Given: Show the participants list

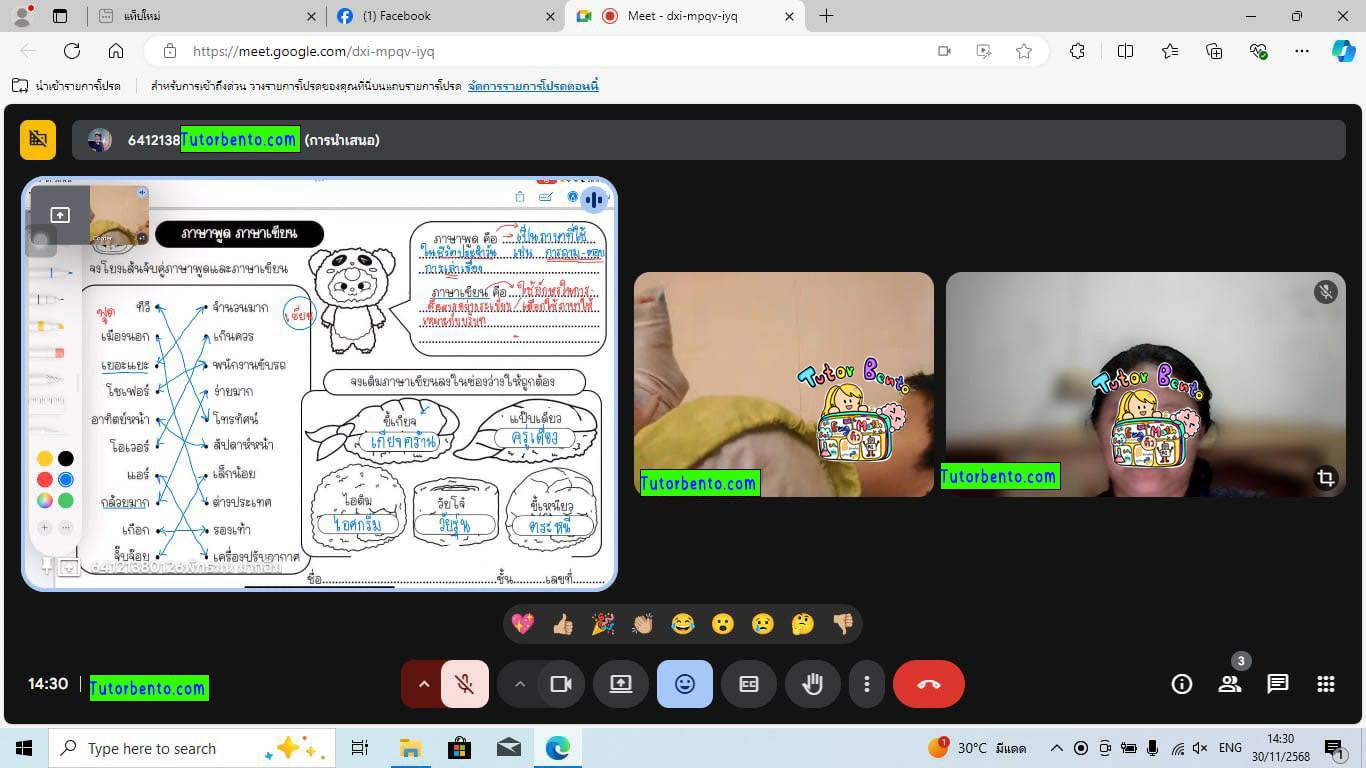Looking at the screenshot, I should click(x=1229, y=684).
